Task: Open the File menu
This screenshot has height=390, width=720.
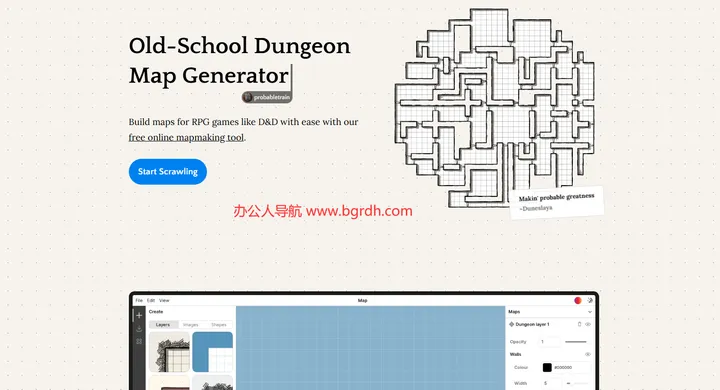Action: pyautogui.click(x=139, y=300)
